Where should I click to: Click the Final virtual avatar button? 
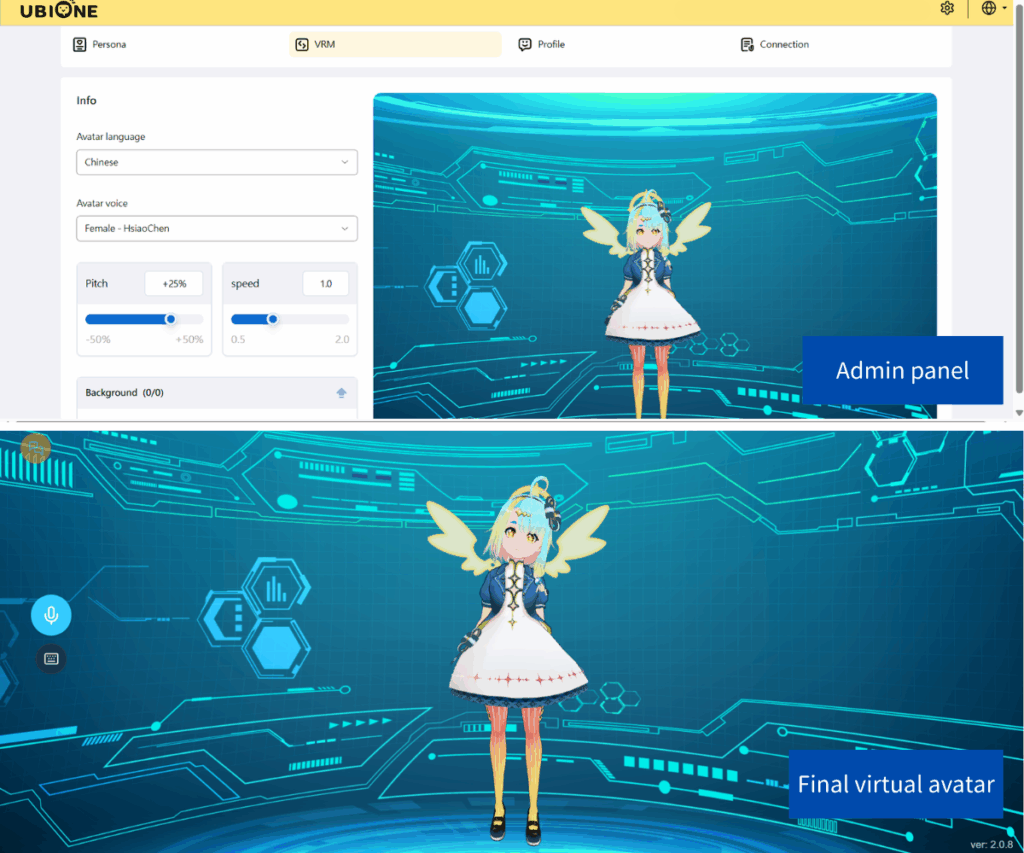click(895, 783)
